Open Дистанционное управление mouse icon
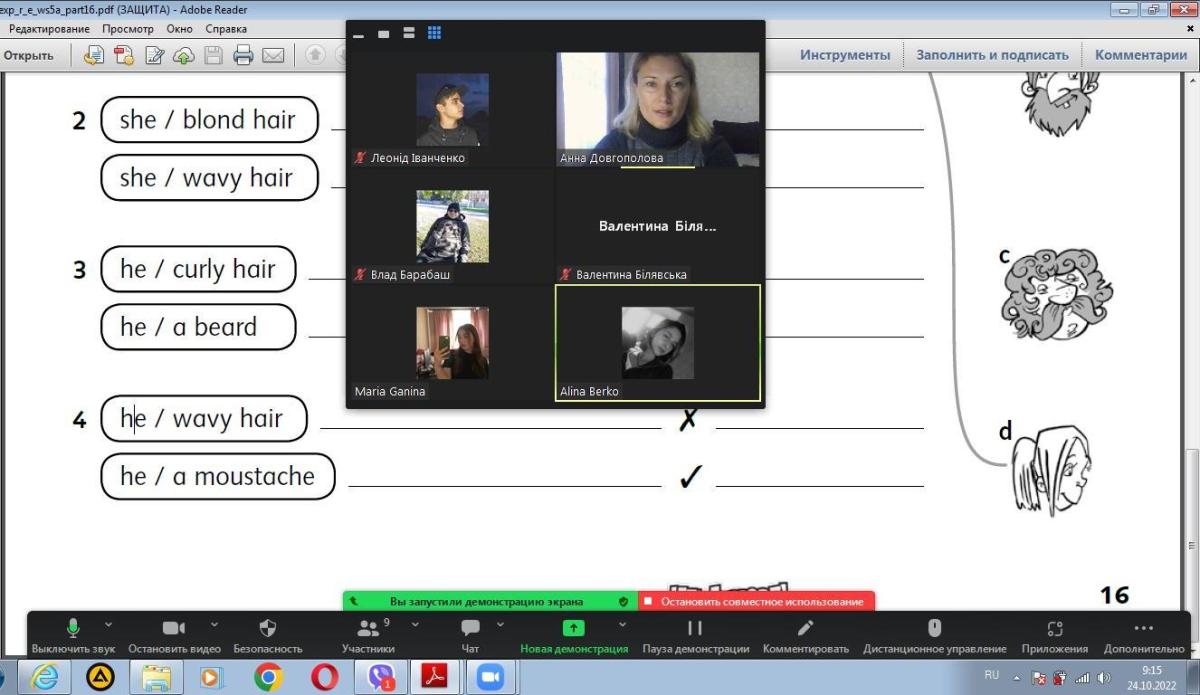Viewport: 1200px width, 695px height. pos(935,636)
